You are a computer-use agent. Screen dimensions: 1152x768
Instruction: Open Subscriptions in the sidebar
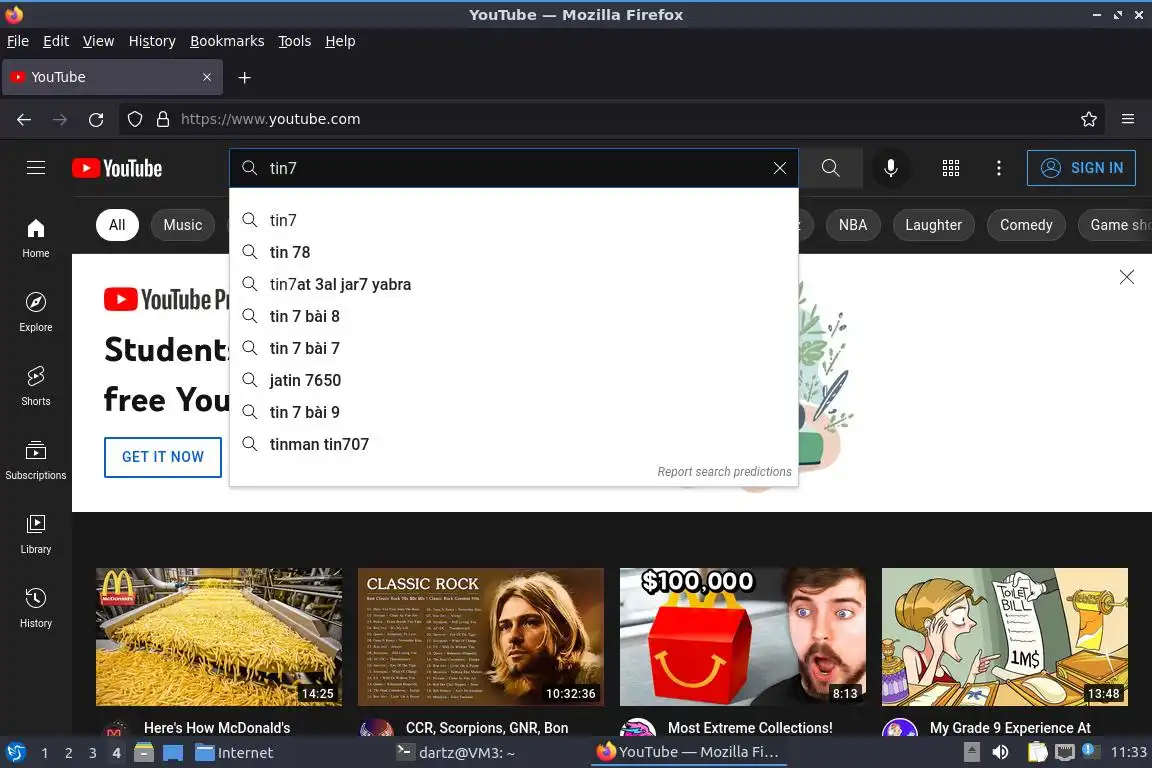pyautogui.click(x=36, y=461)
